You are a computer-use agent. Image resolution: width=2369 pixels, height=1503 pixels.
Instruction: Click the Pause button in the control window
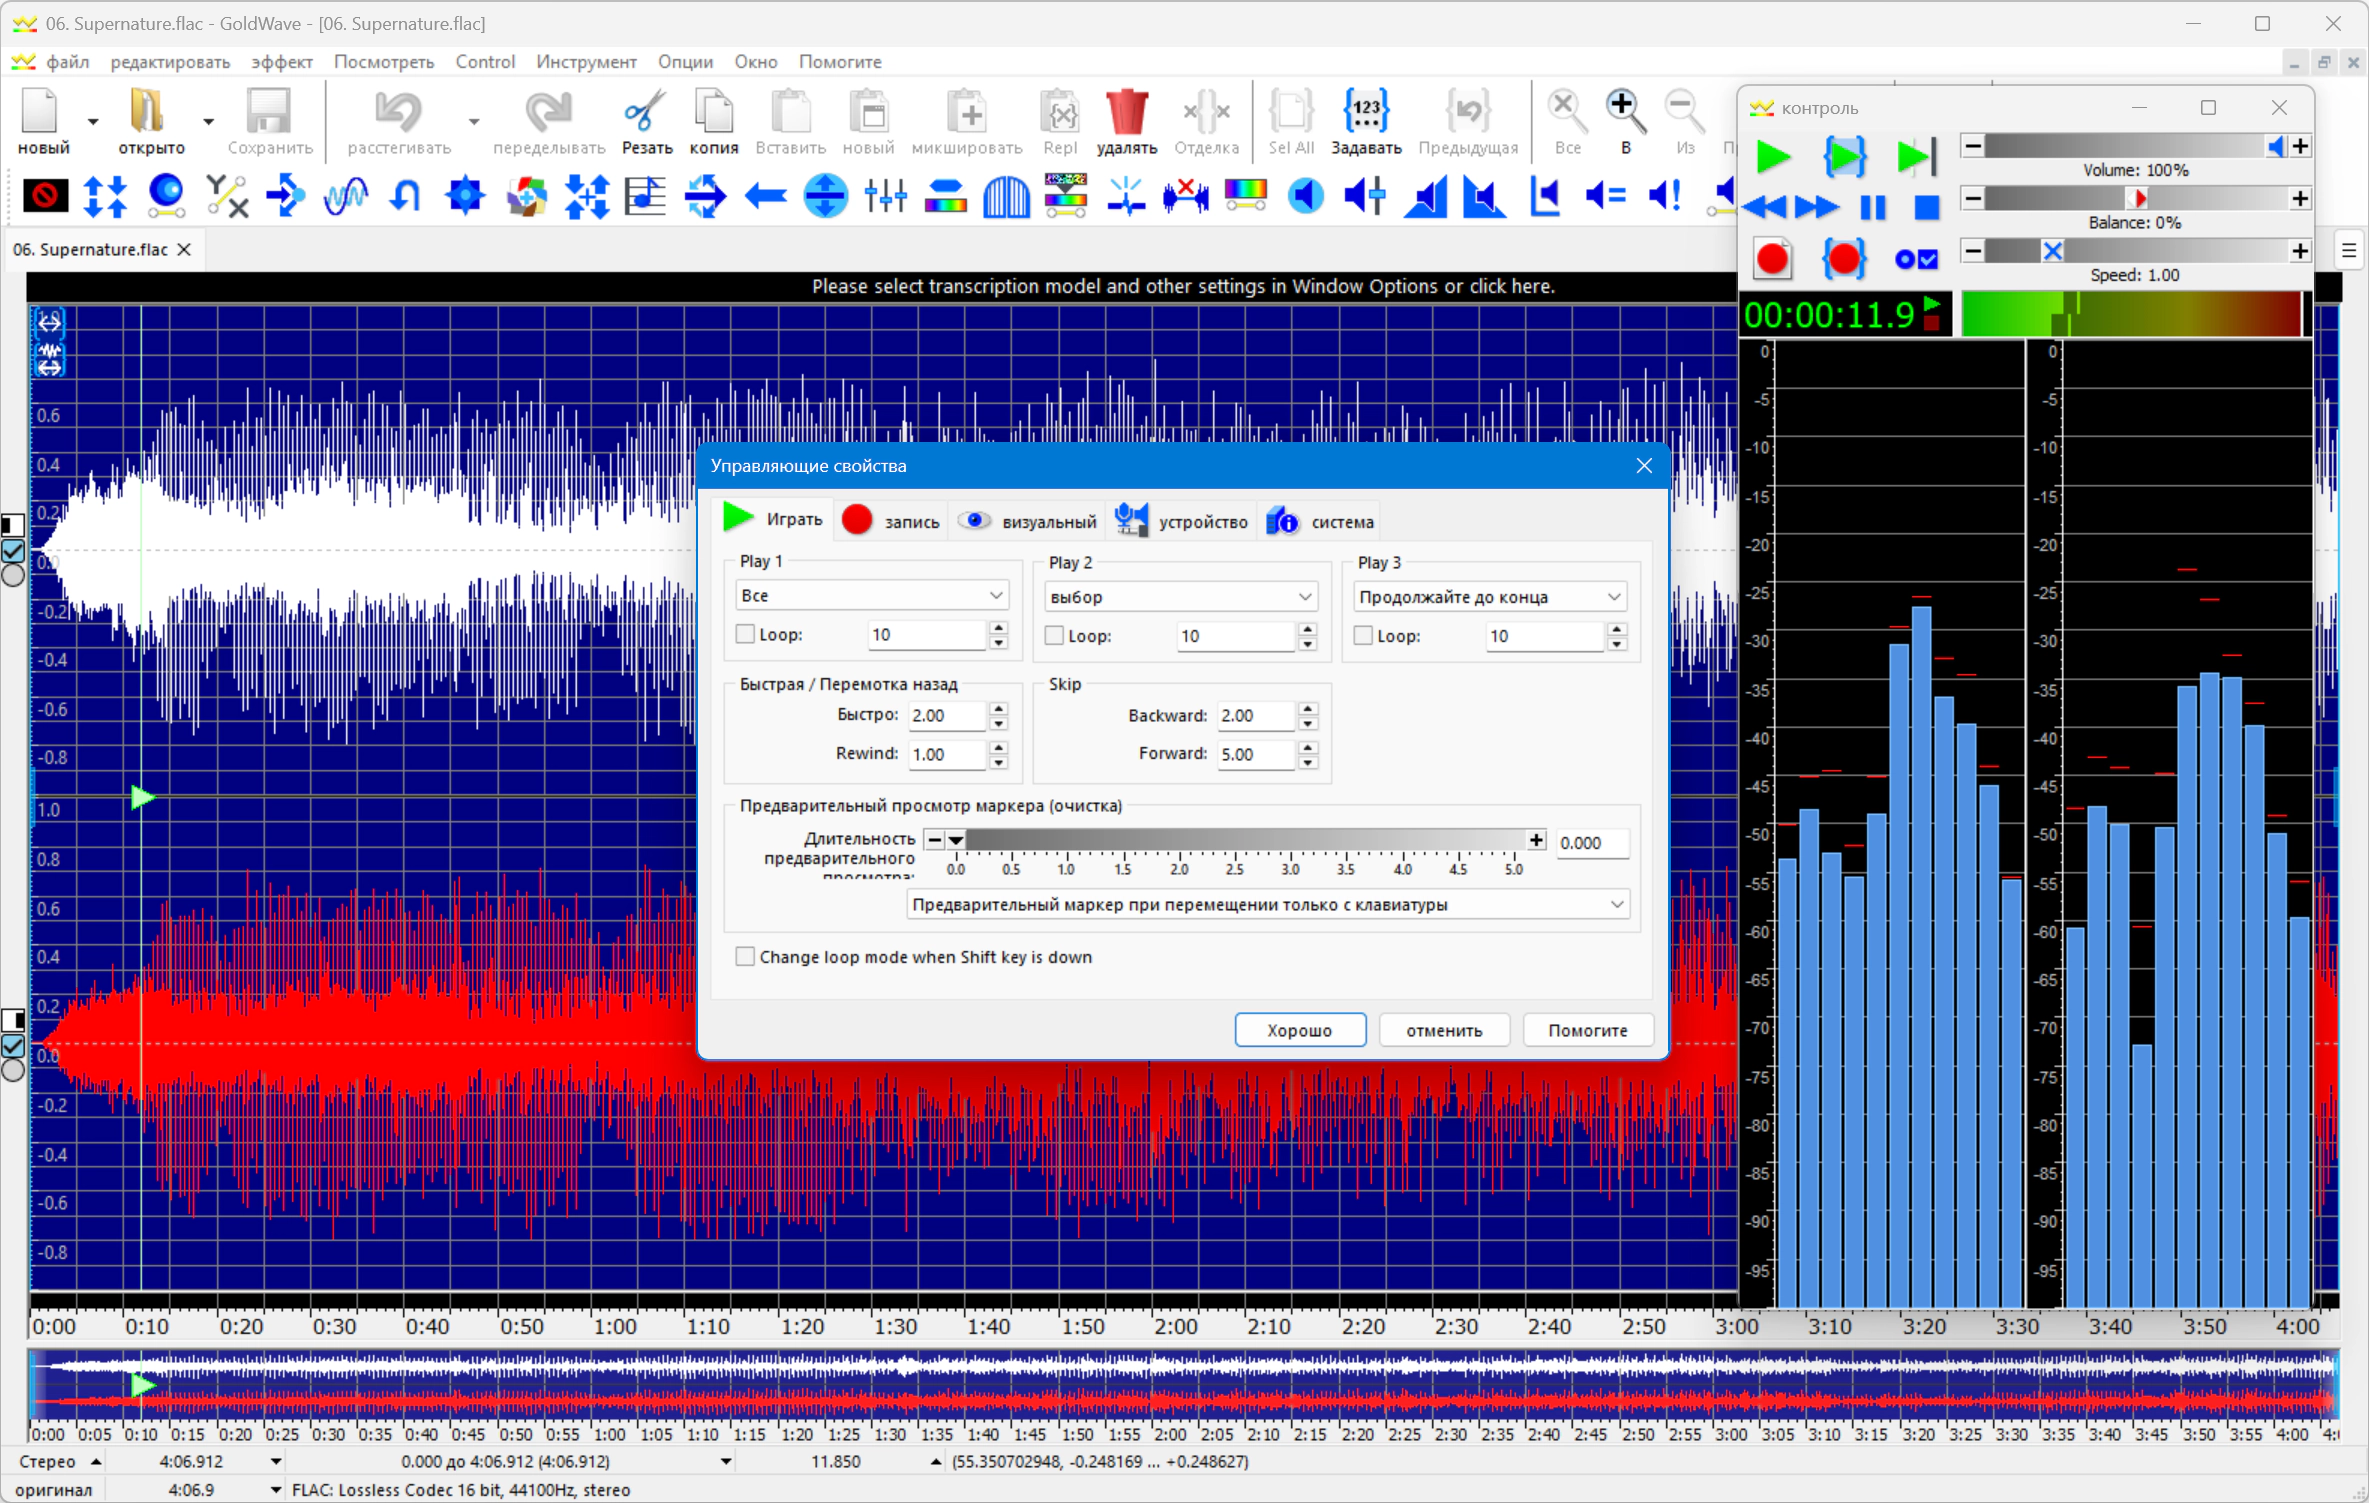[1872, 207]
